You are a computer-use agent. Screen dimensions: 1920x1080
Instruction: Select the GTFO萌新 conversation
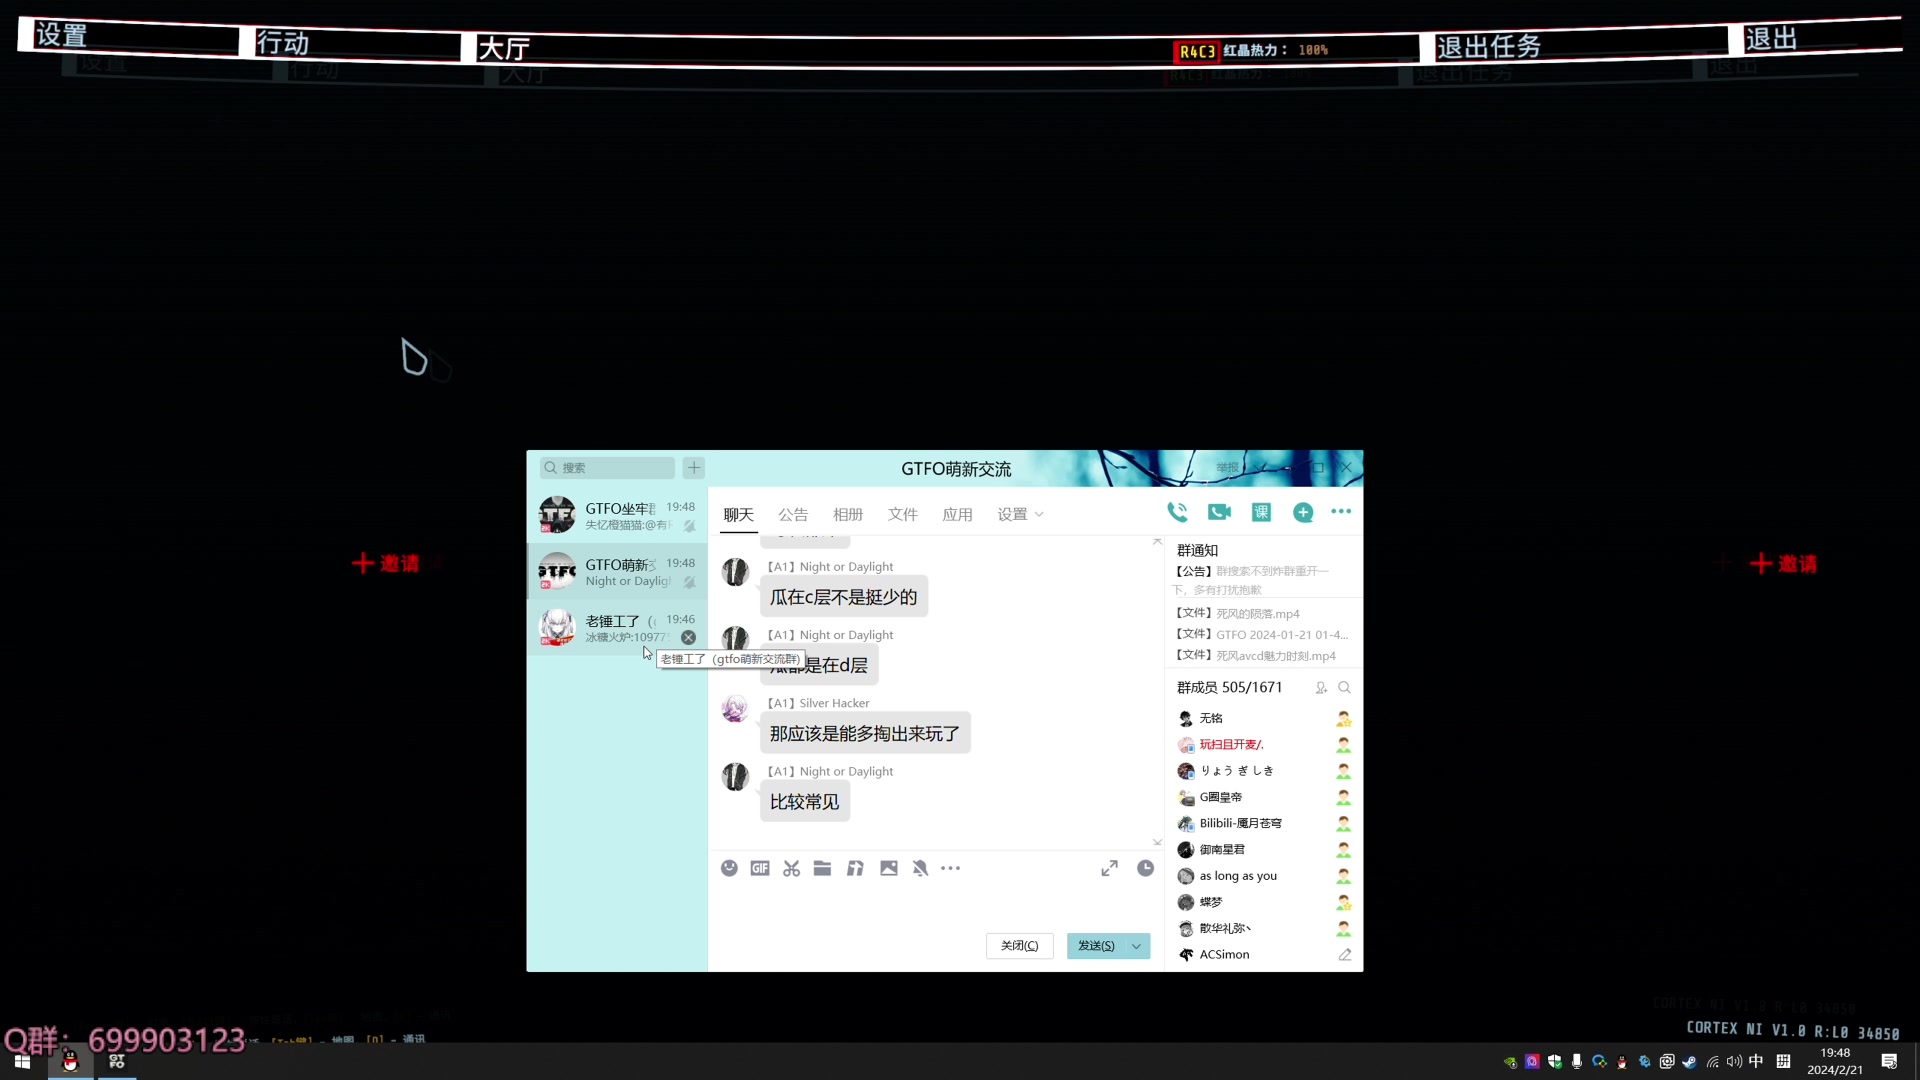click(617, 571)
